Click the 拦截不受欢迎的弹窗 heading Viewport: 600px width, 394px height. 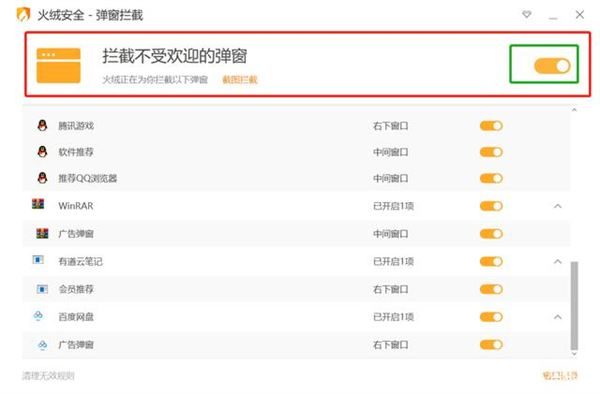click(x=174, y=56)
